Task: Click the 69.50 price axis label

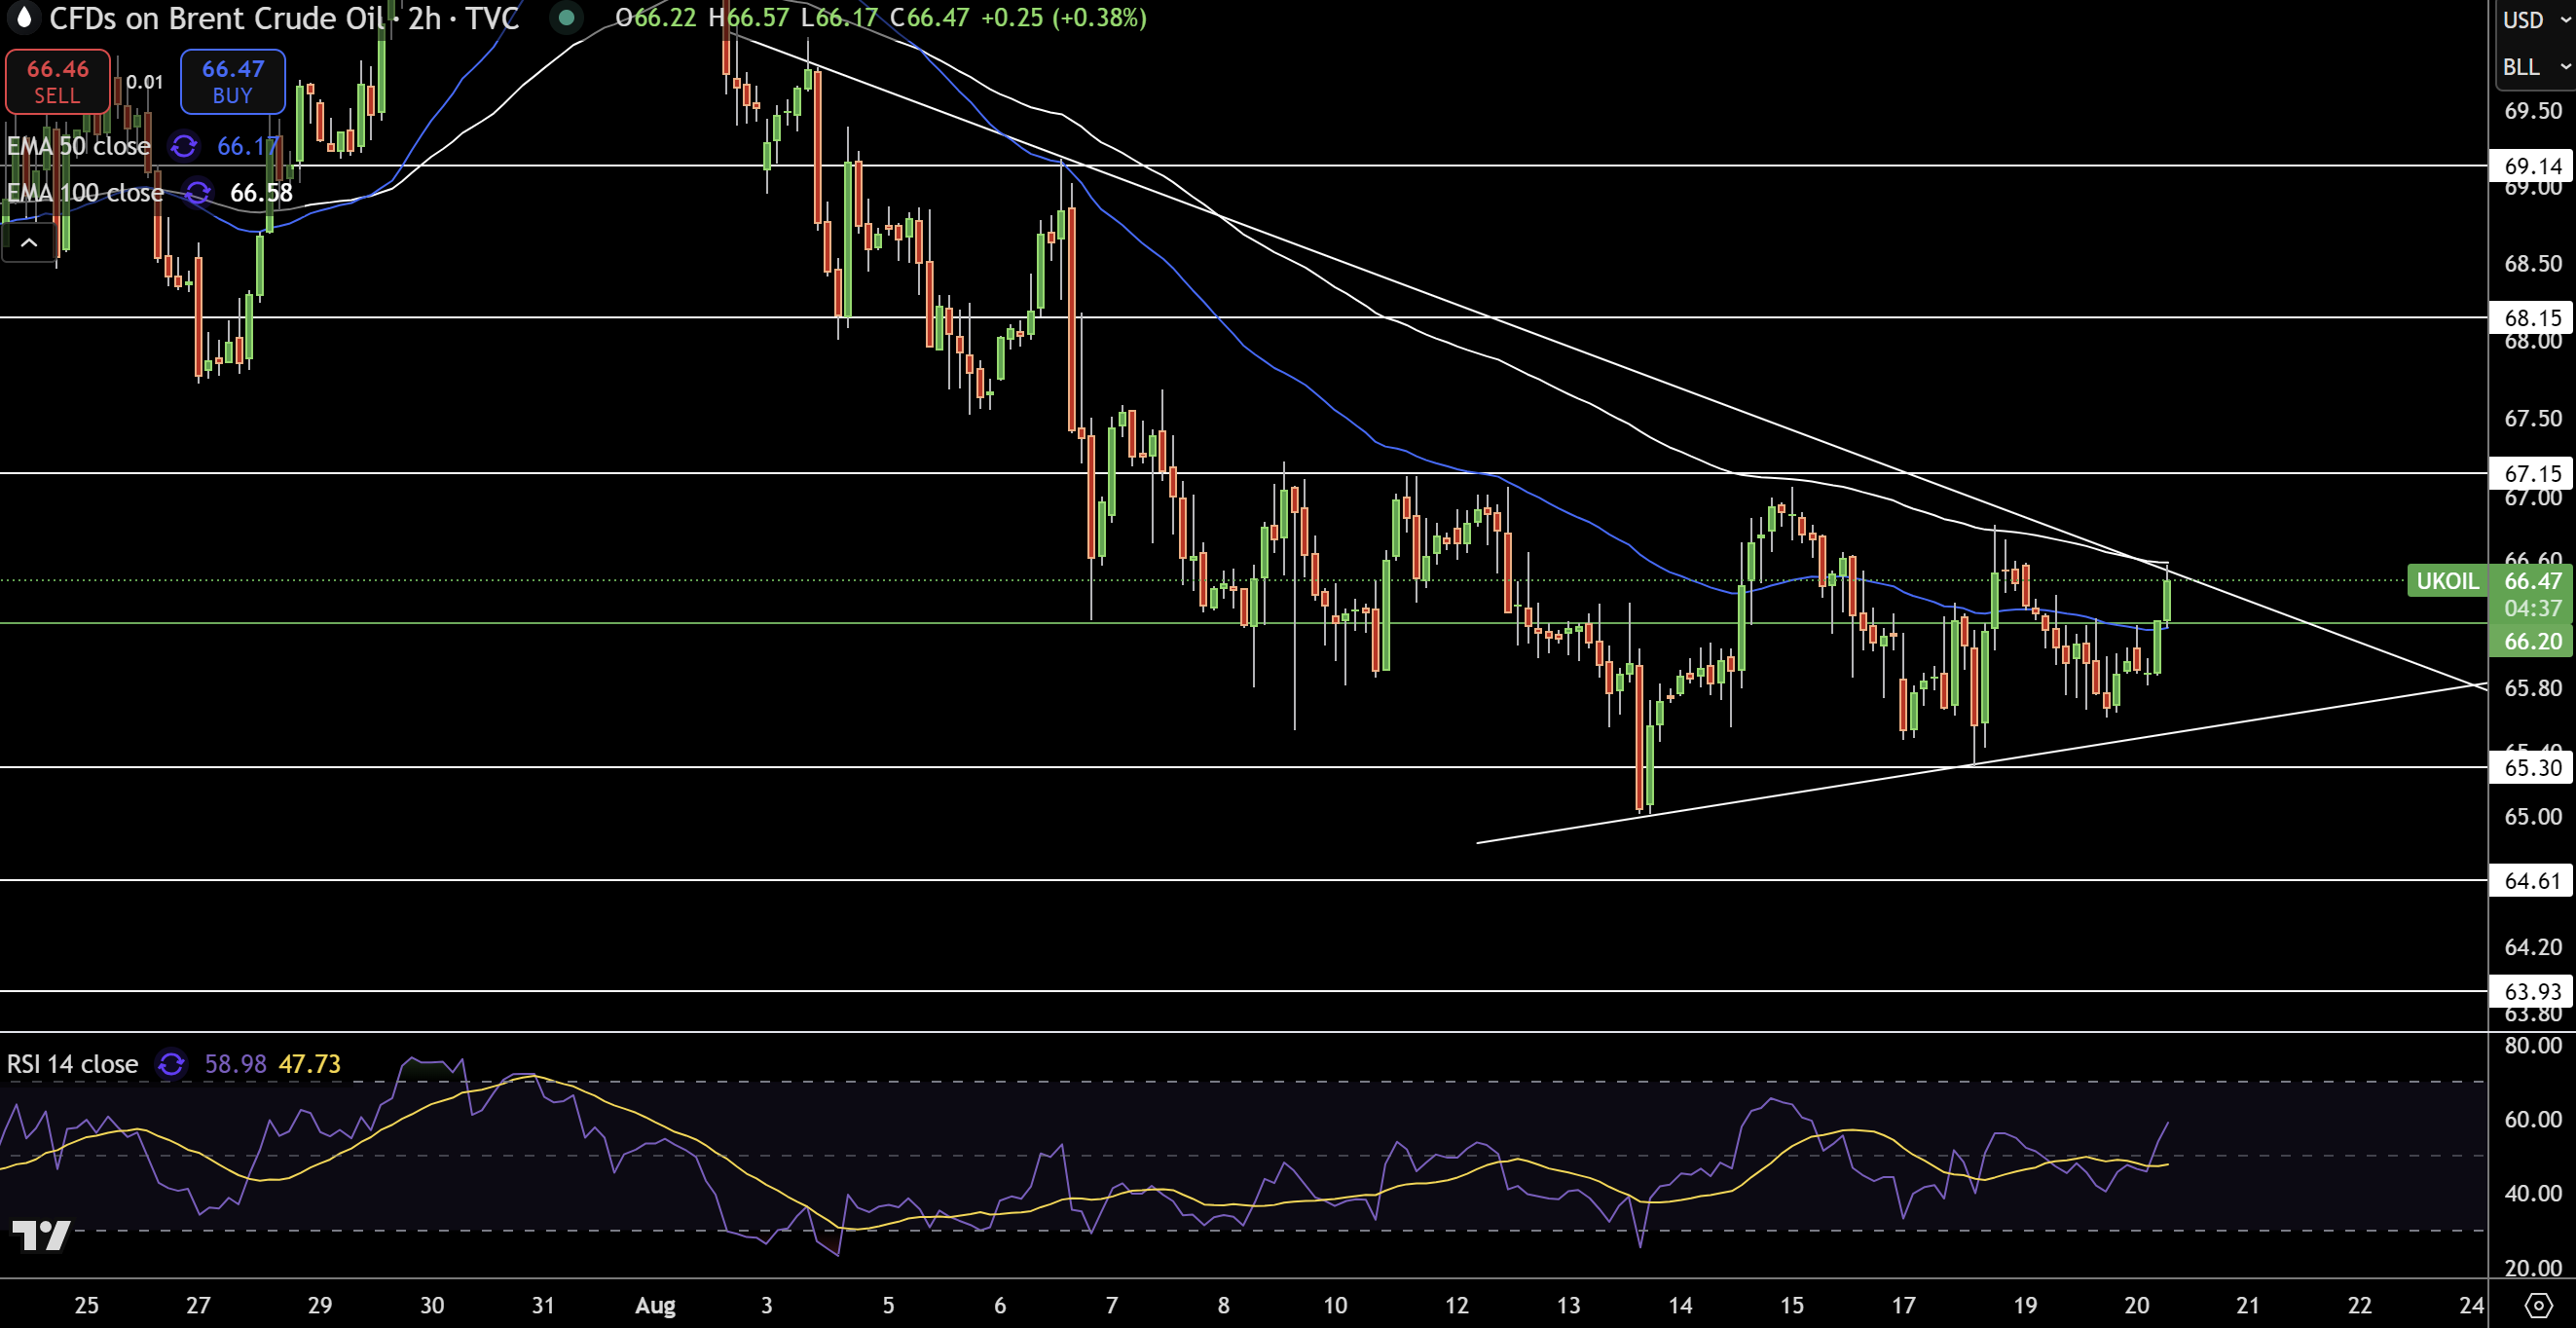Action: (x=2532, y=111)
